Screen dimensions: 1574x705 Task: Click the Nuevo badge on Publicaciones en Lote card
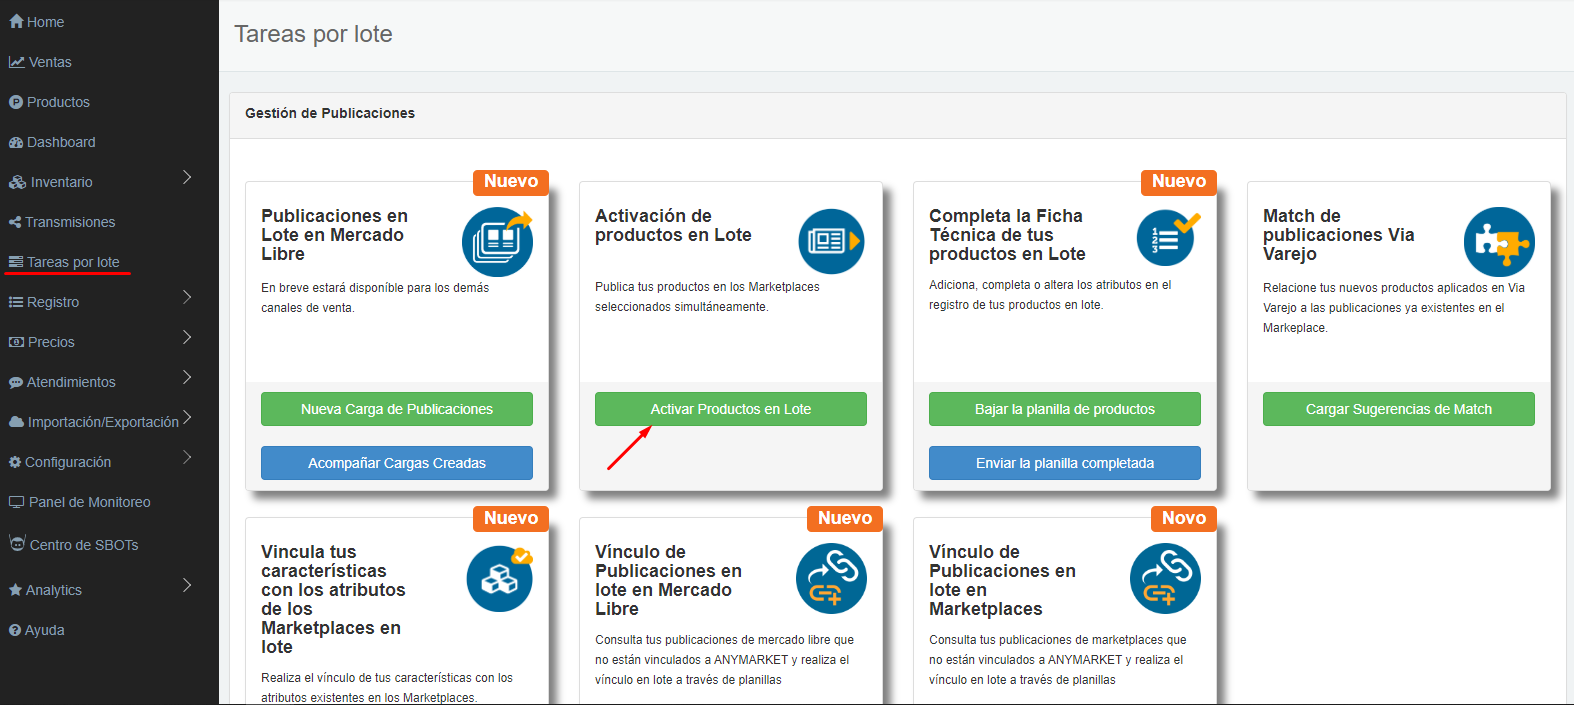(x=511, y=182)
